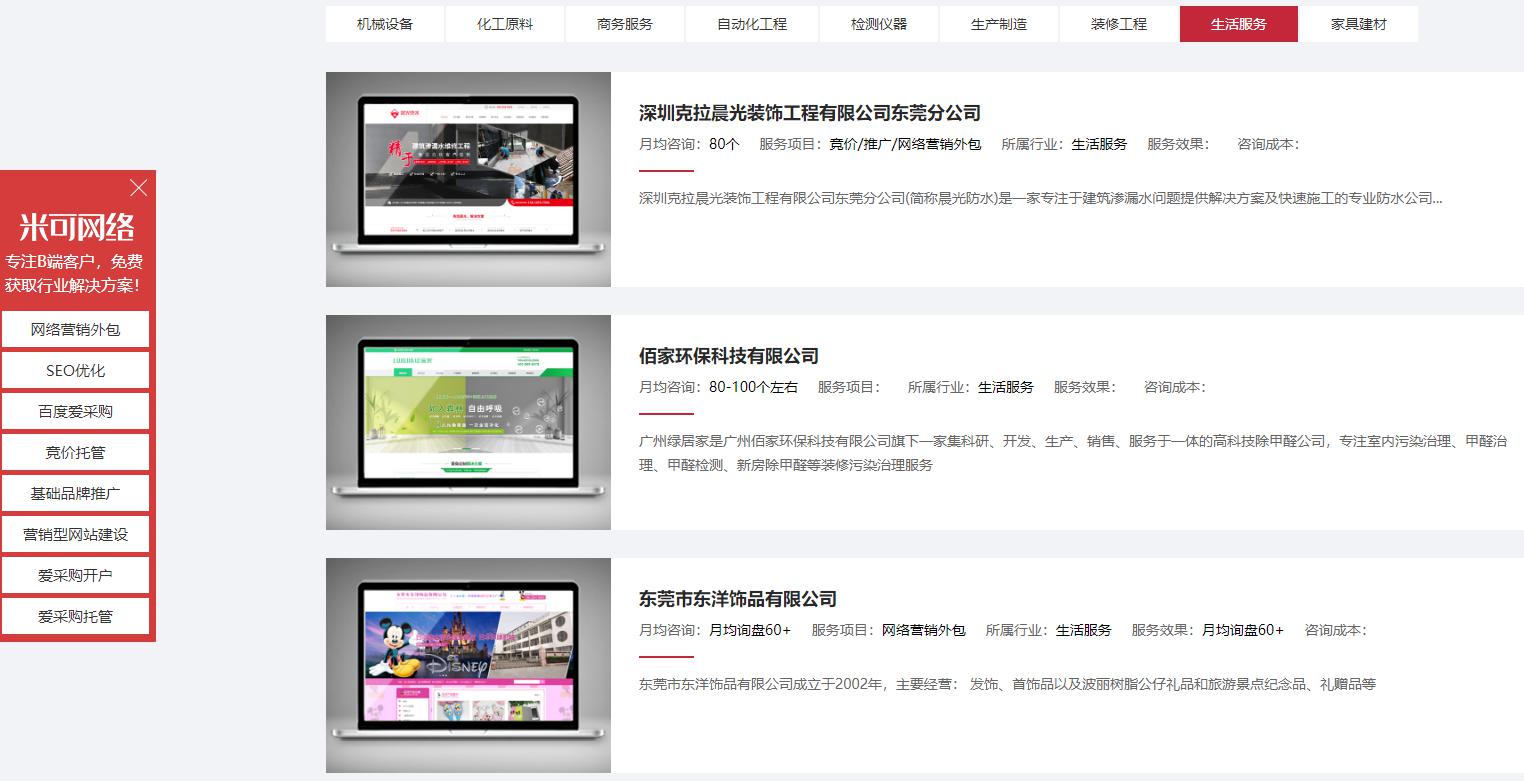View the 佰家环保科技有限公司 website thumbnail
This screenshot has height=781, width=1524.
click(468, 421)
